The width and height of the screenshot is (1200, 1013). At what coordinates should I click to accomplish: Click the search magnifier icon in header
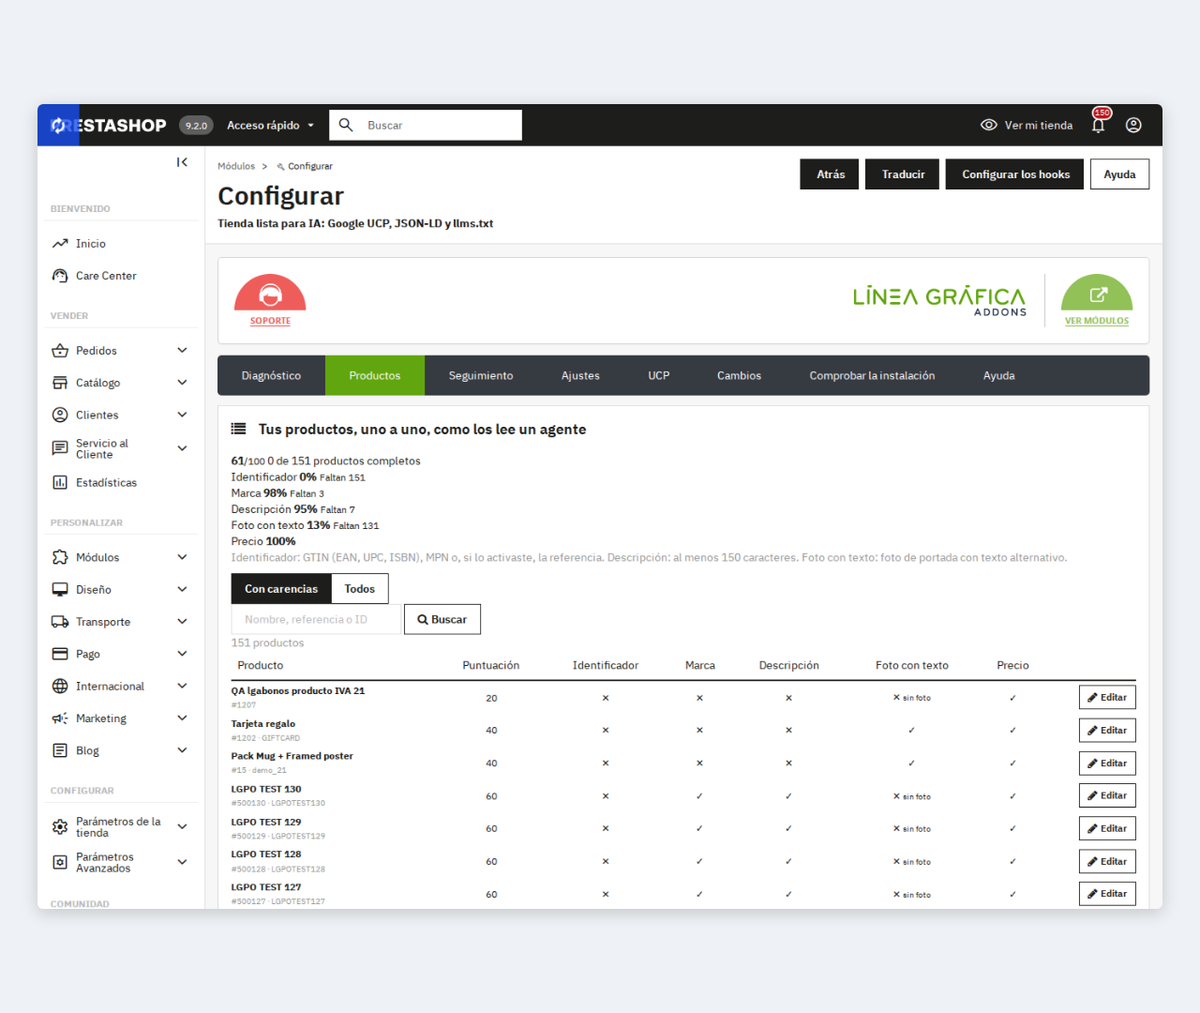(x=346, y=125)
